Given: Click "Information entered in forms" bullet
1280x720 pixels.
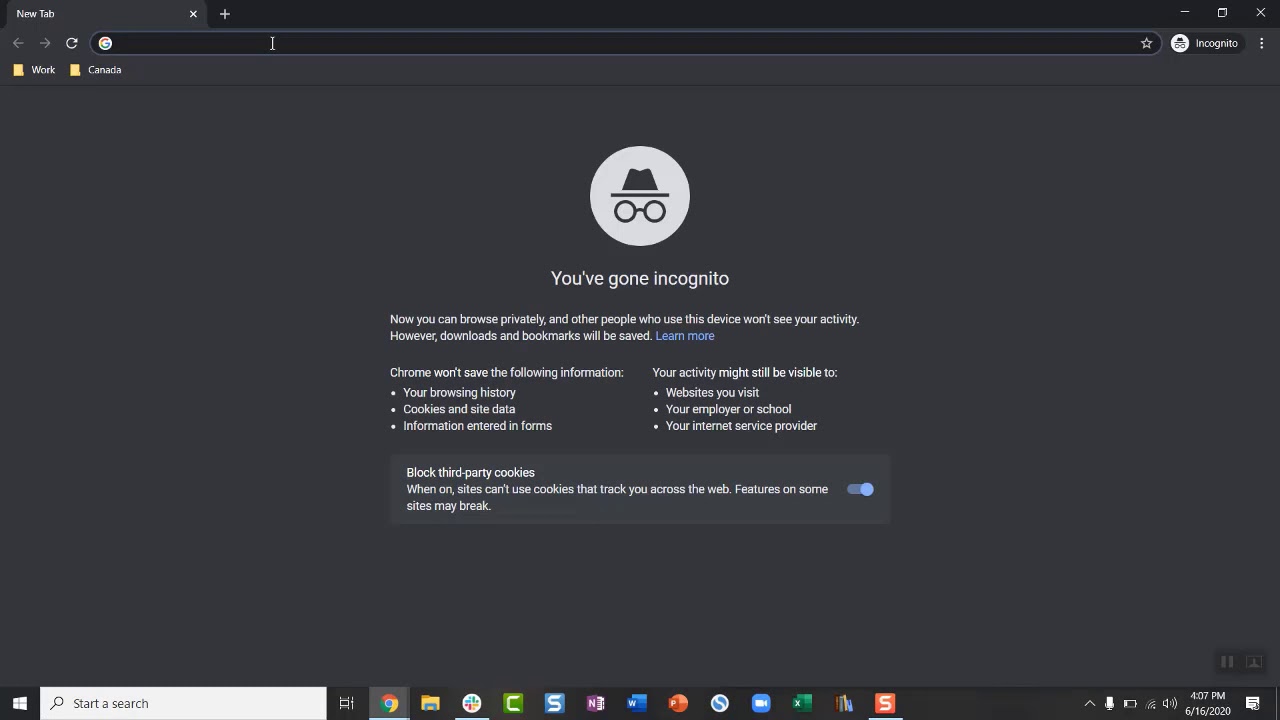Looking at the screenshot, I should coord(477,426).
